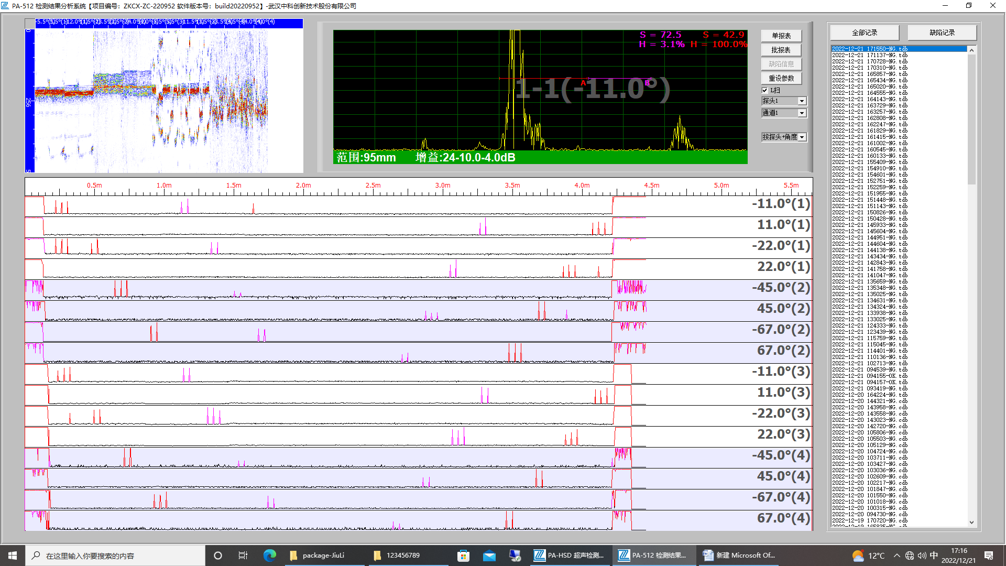The width and height of the screenshot is (1006, 566).
Task: Show hidden system tray icons
Action: tap(896, 555)
